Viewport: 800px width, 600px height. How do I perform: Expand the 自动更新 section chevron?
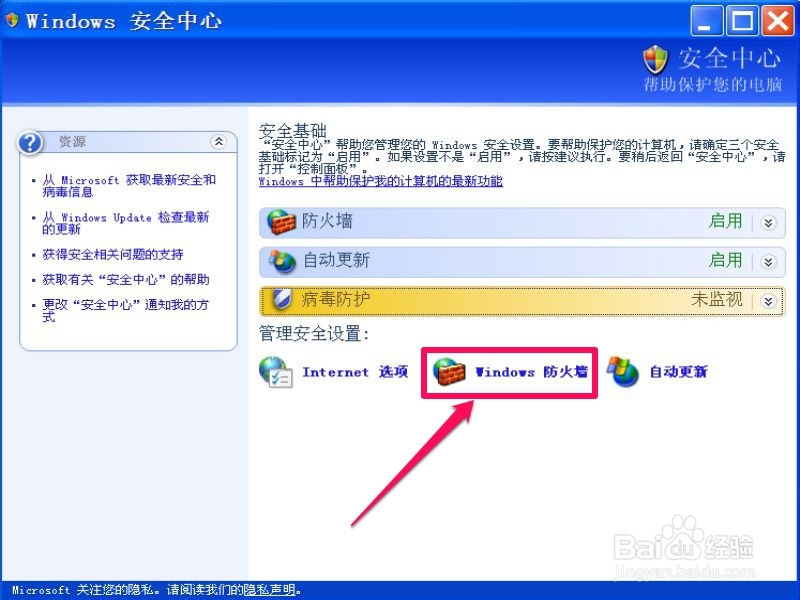(768, 262)
